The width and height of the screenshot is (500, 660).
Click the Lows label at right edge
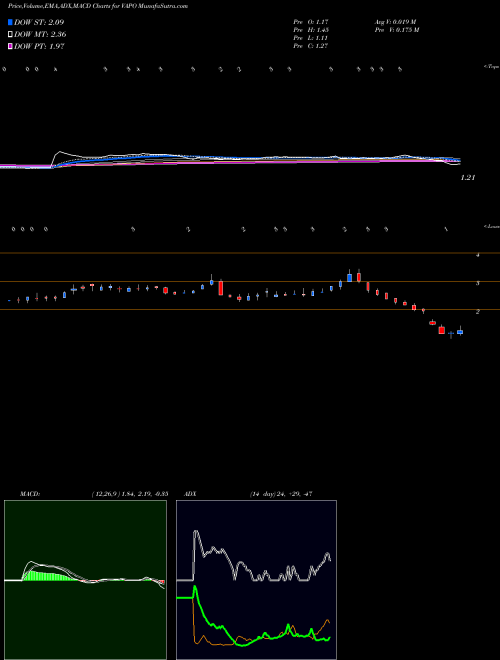pos(492,226)
